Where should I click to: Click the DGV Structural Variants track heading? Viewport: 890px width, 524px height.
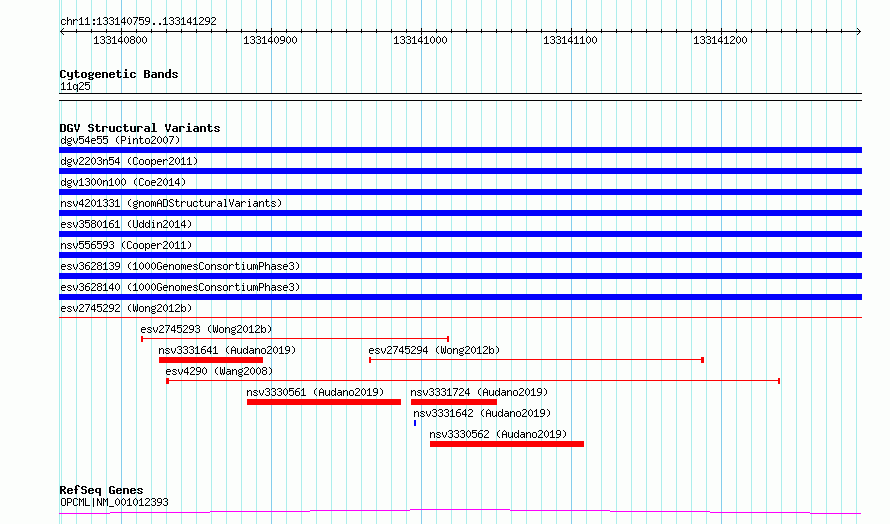click(x=140, y=128)
